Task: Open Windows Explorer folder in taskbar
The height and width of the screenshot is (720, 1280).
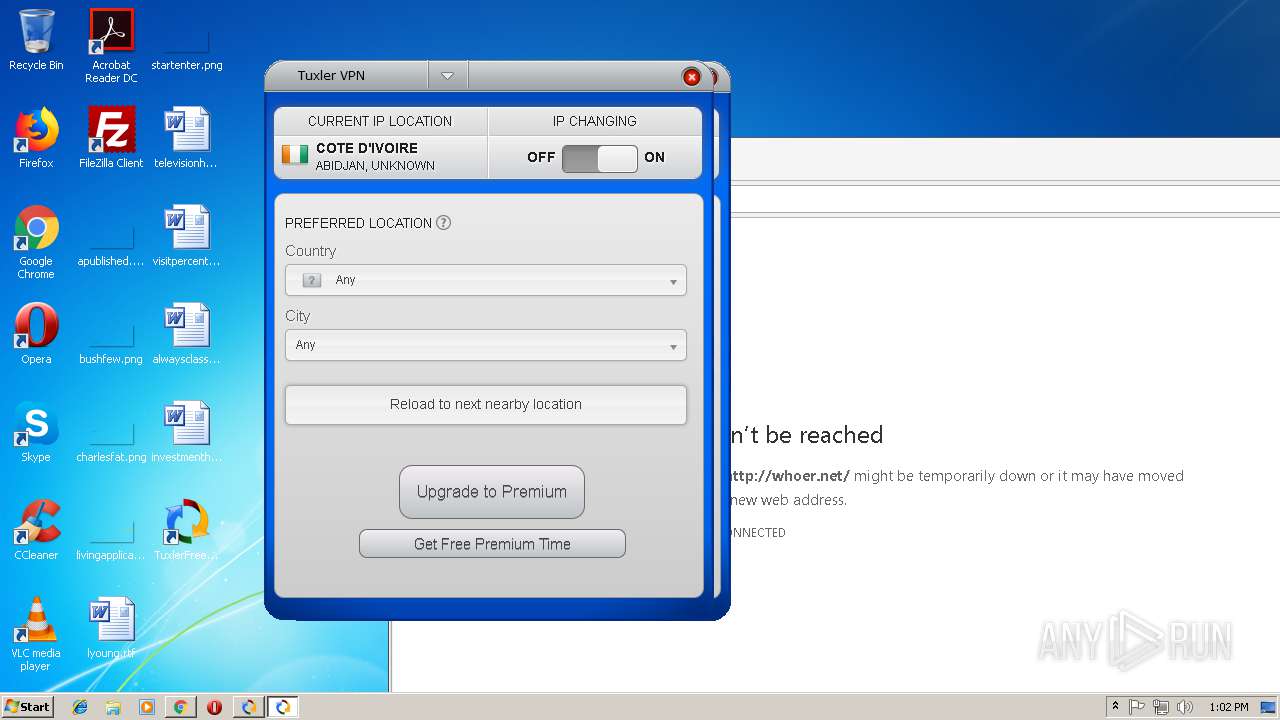Action: coord(113,707)
